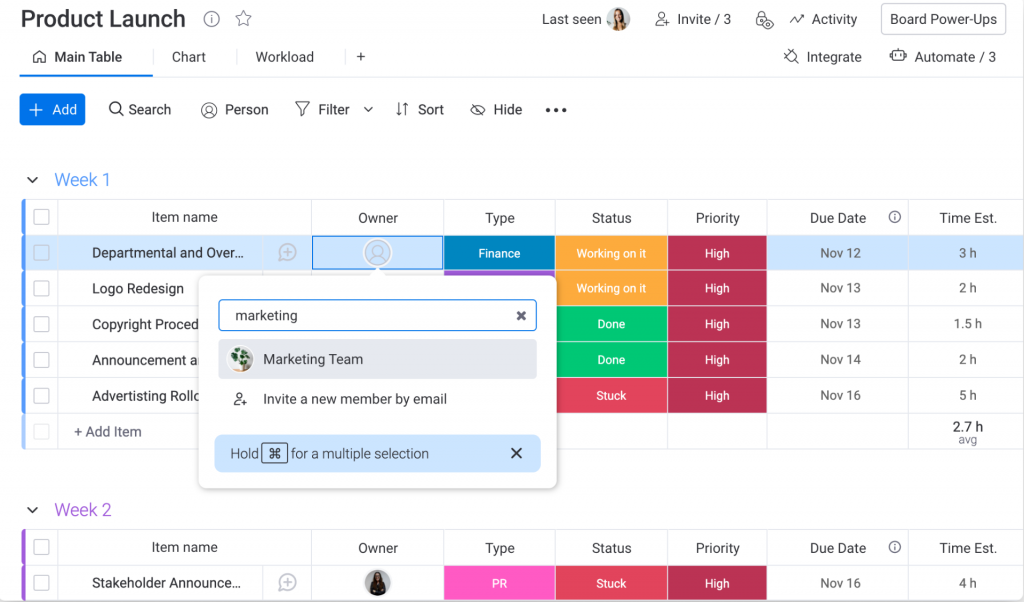Select the Logo Redesign row checkbox
Image resolution: width=1024 pixels, height=602 pixels.
[x=41, y=288]
